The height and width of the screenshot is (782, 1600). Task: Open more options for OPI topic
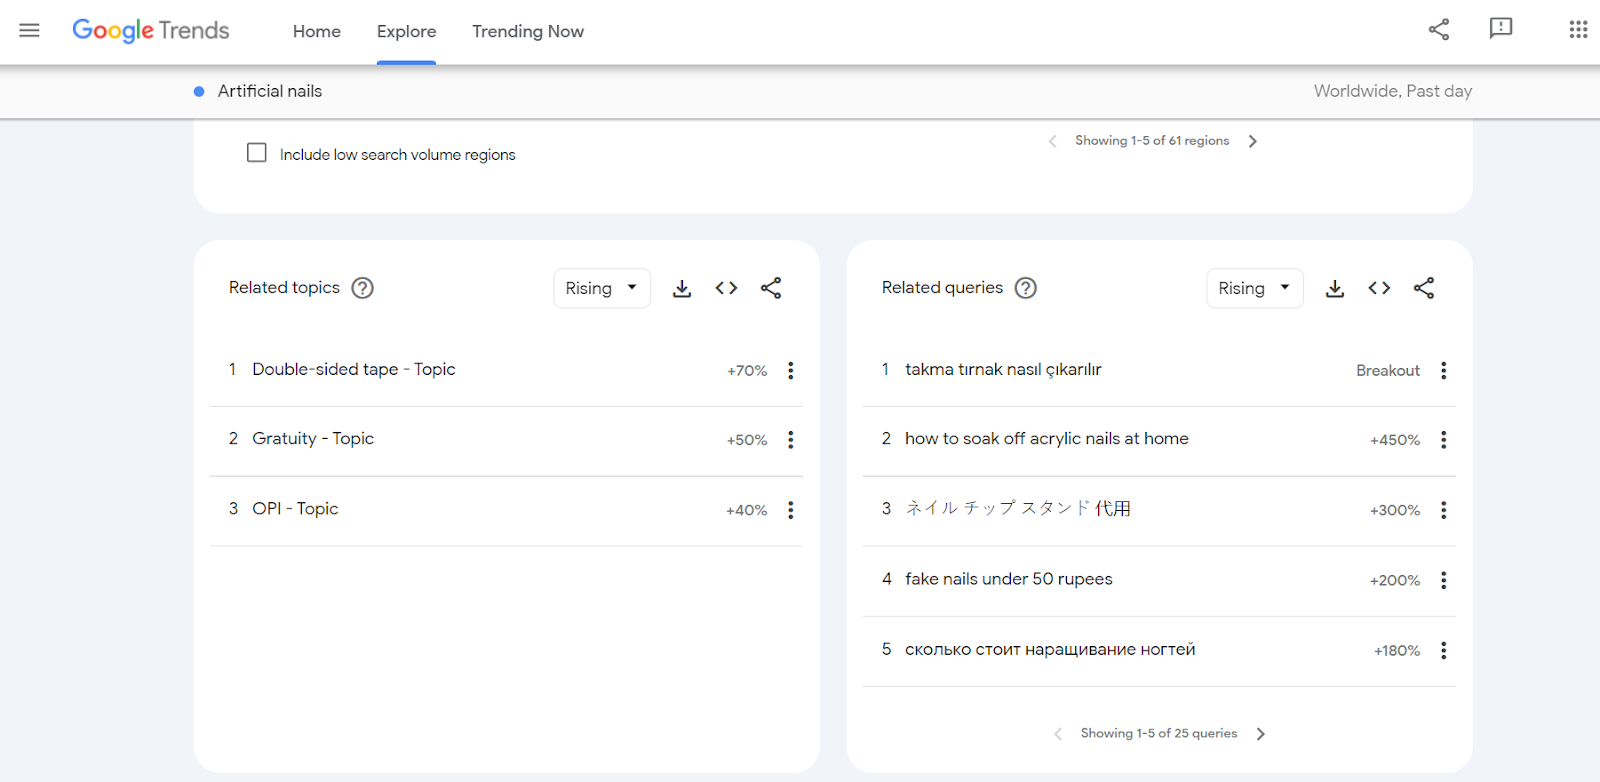(791, 510)
